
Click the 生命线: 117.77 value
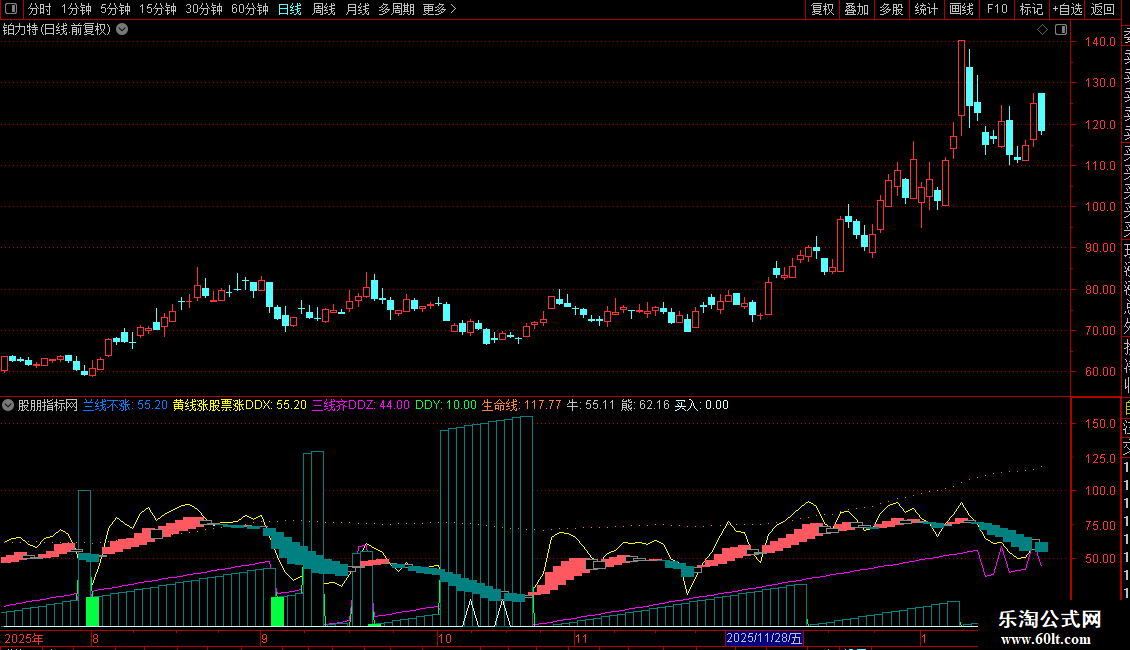[521, 405]
